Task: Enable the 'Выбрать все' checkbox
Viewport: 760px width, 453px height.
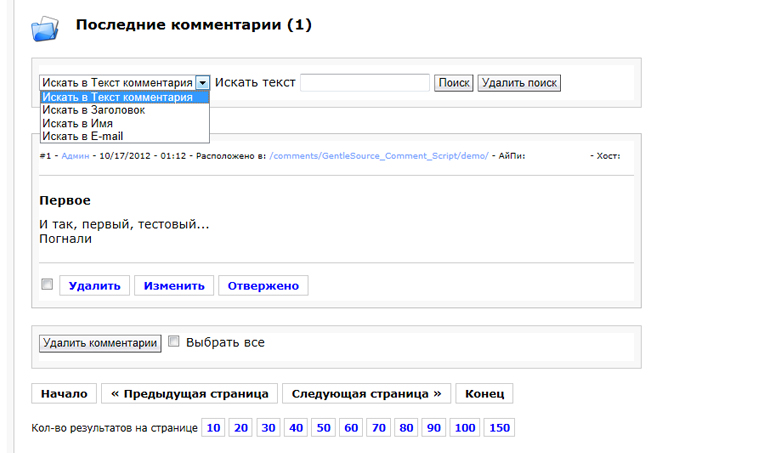Action: pos(174,342)
